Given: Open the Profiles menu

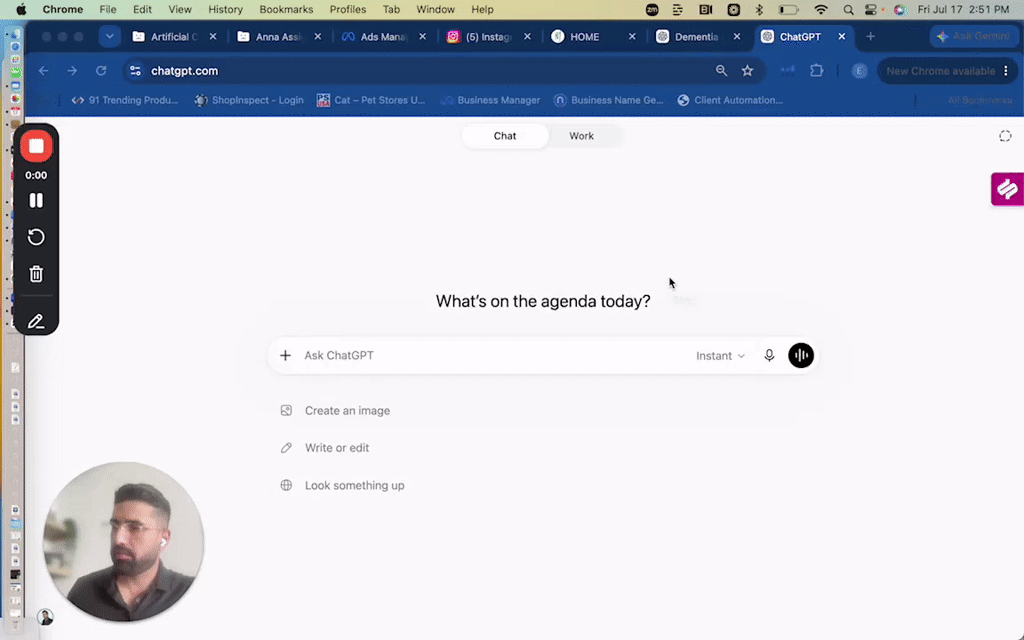Looking at the screenshot, I should coord(347,9).
